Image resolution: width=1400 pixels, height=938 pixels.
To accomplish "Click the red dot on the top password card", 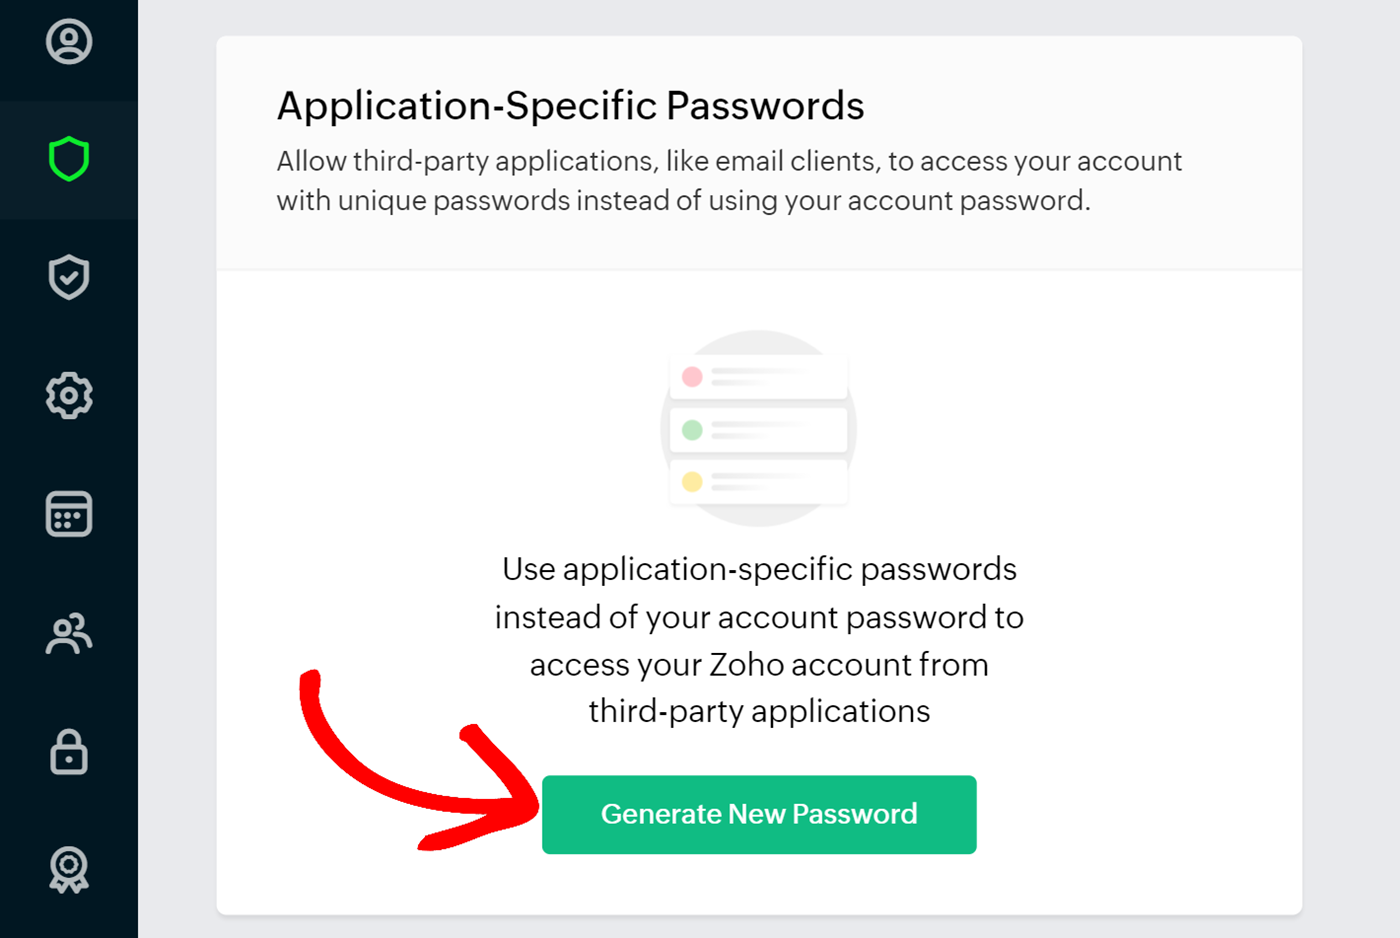I will (x=692, y=377).
